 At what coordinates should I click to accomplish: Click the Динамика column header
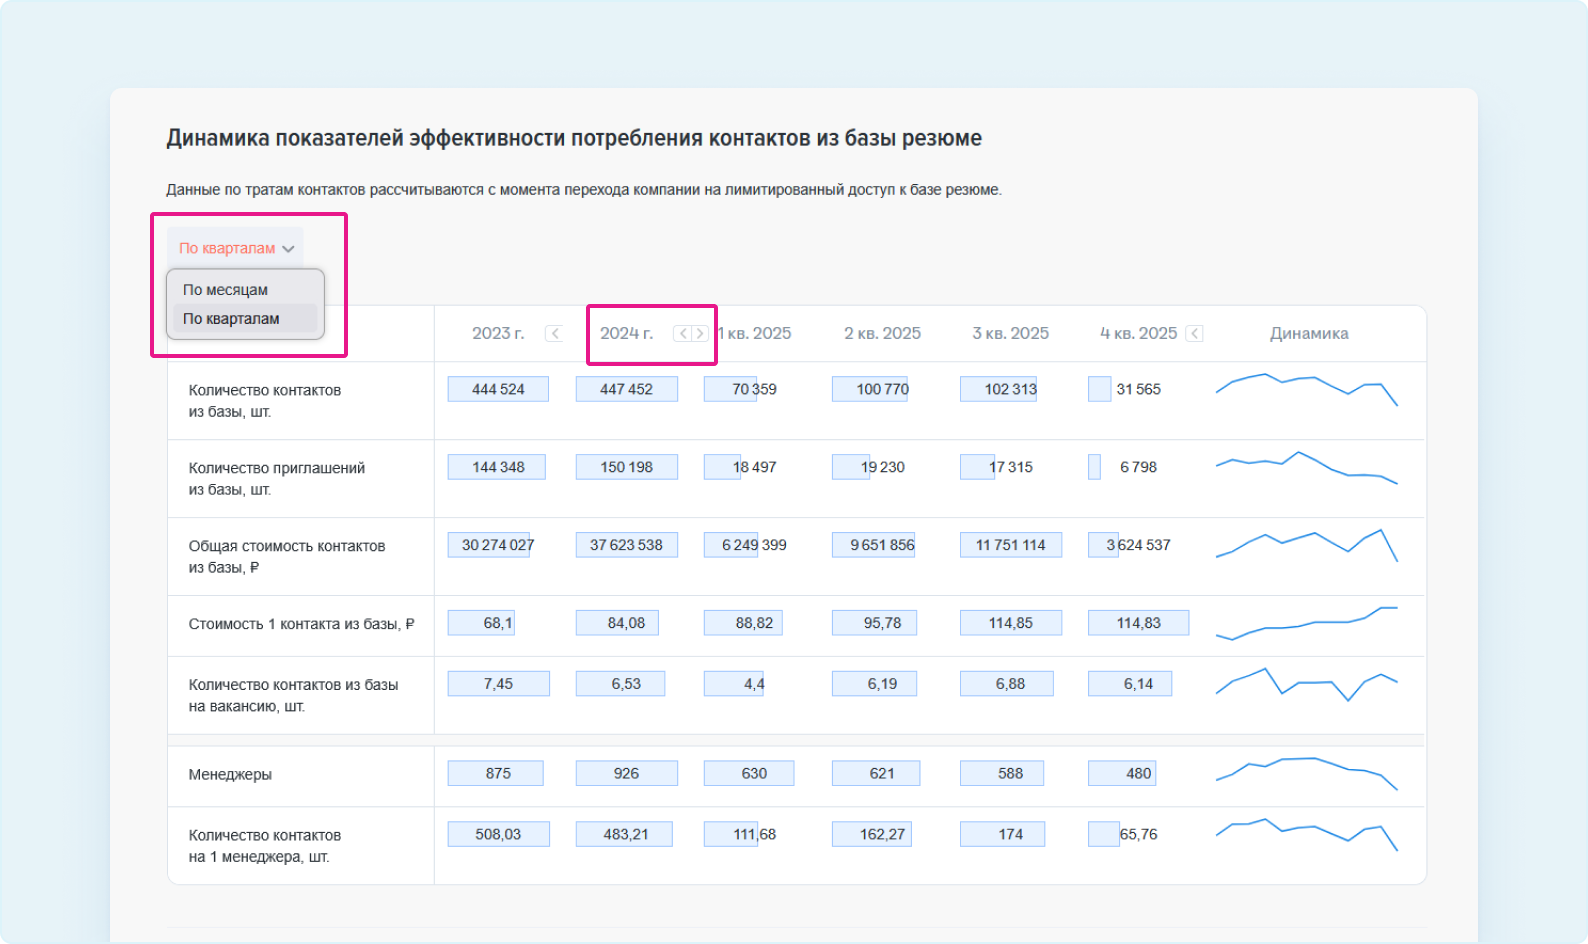1309,334
